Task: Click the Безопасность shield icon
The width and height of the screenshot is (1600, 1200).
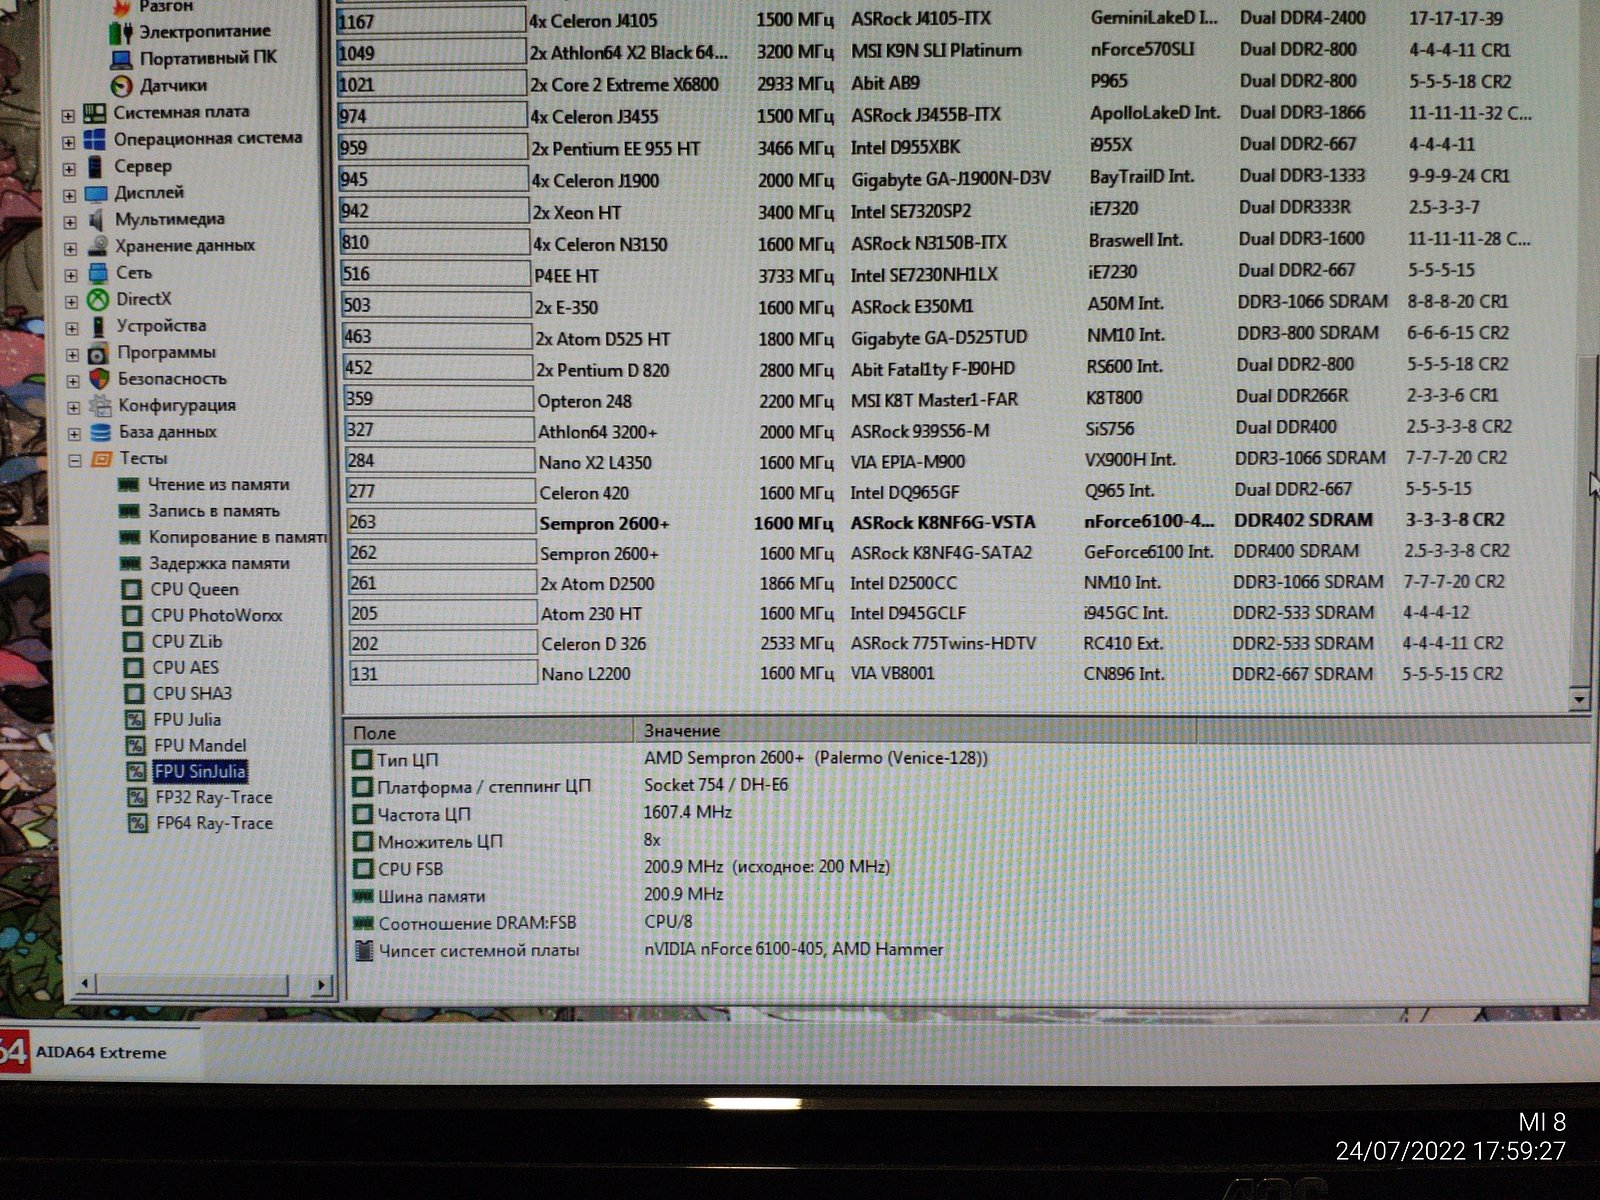Action: point(99,379)
